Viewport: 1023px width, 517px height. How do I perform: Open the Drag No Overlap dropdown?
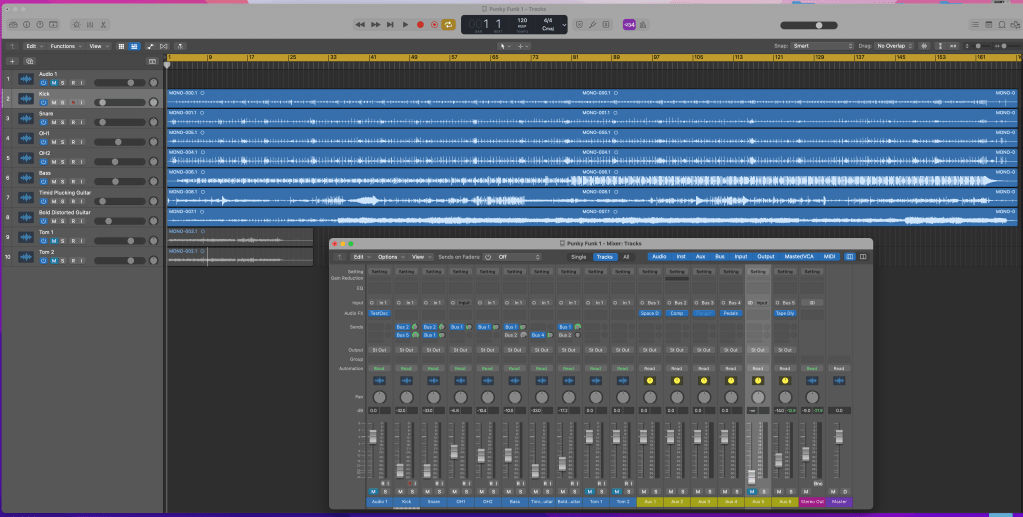click(892, 46)
